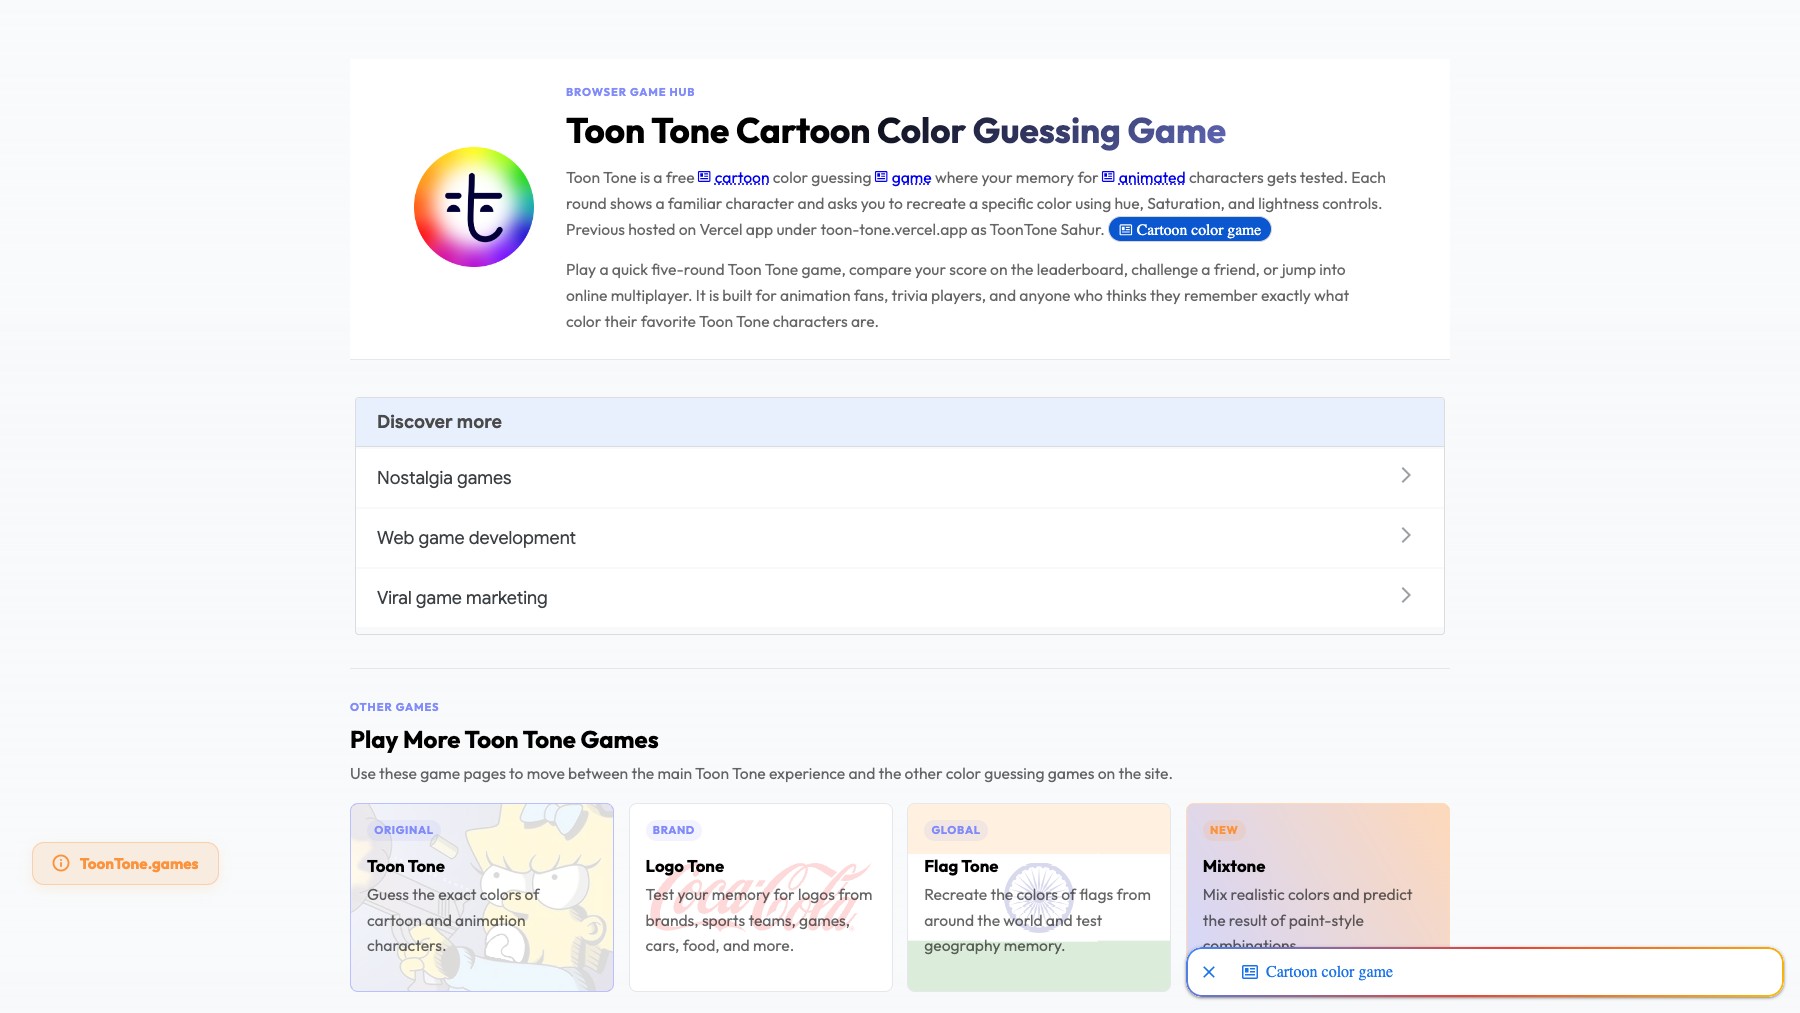Select Viral game marketing row text
The image size is (1800, 1013).
pyautogui.click(x=462, y=598)
